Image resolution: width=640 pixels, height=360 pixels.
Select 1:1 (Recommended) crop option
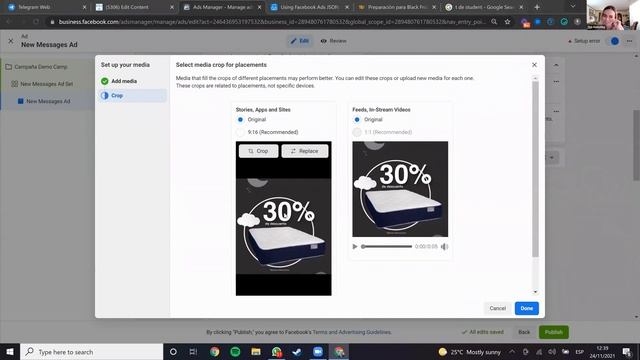coord(357,132)
